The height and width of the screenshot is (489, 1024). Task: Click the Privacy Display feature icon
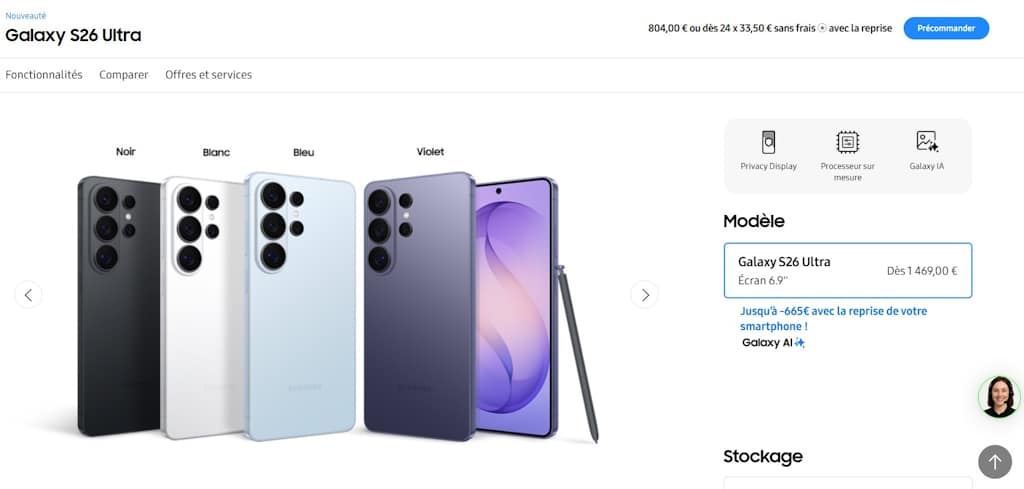click(x=768, y=142)
